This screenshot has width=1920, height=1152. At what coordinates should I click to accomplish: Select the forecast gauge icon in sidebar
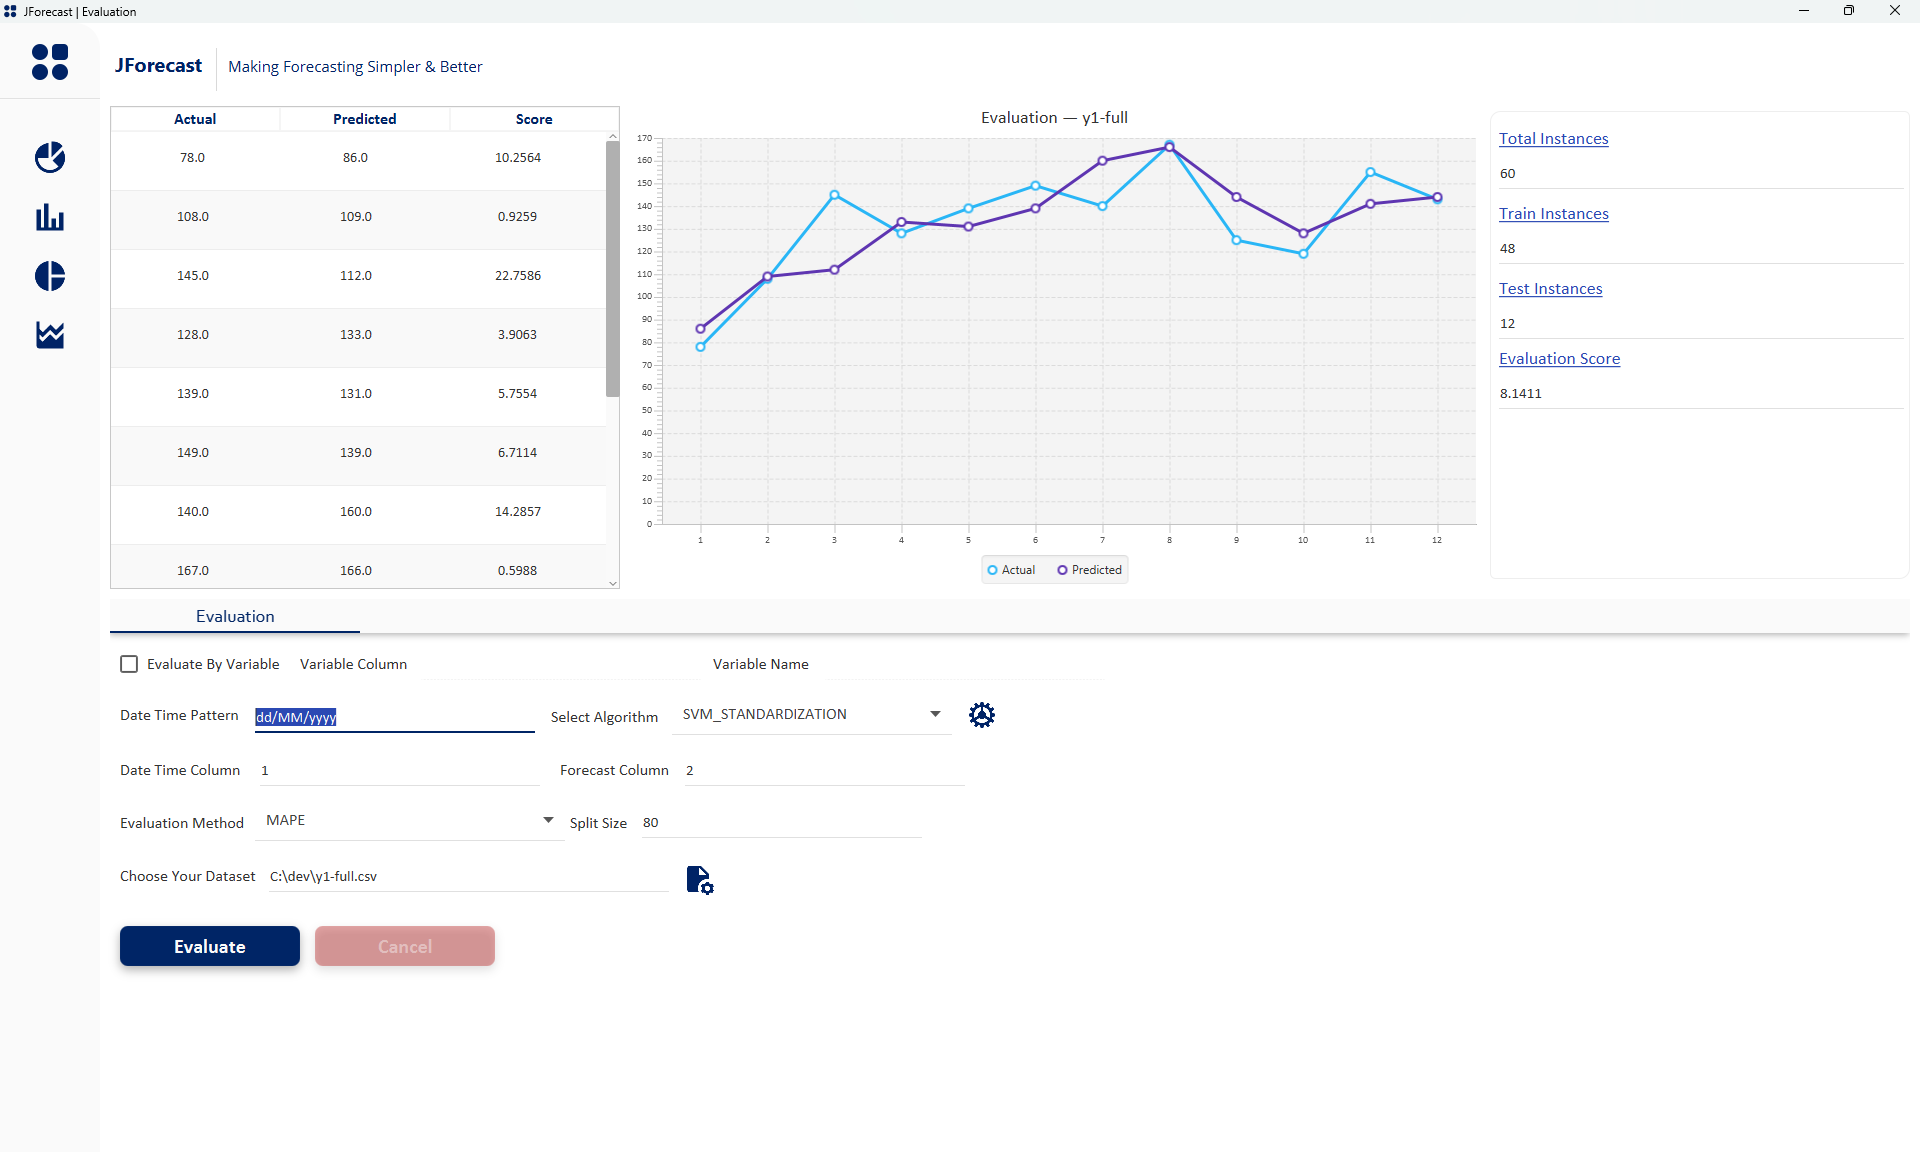click(x=49, y=157)
